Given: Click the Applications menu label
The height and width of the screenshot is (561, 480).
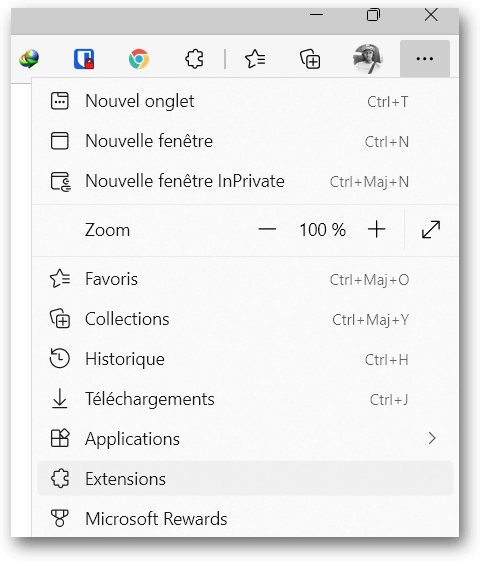Looking at the screenshot, I should [x=132, y=439].
